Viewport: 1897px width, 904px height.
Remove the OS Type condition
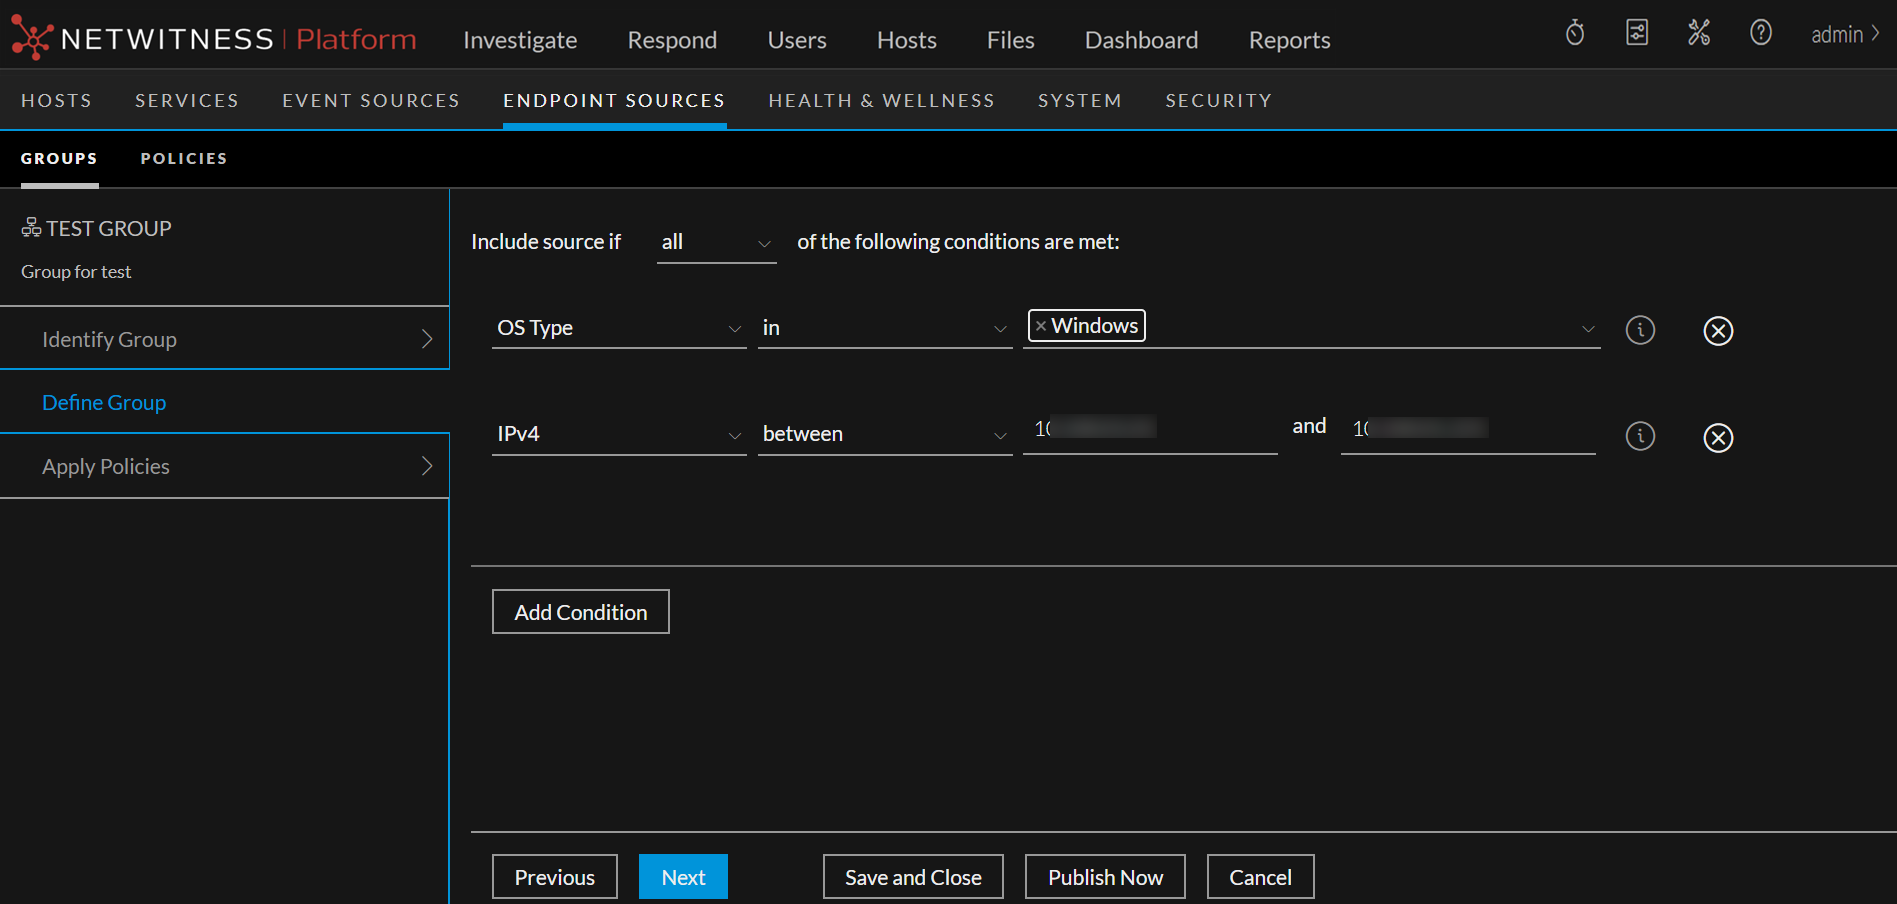(x=1718, y=331)
